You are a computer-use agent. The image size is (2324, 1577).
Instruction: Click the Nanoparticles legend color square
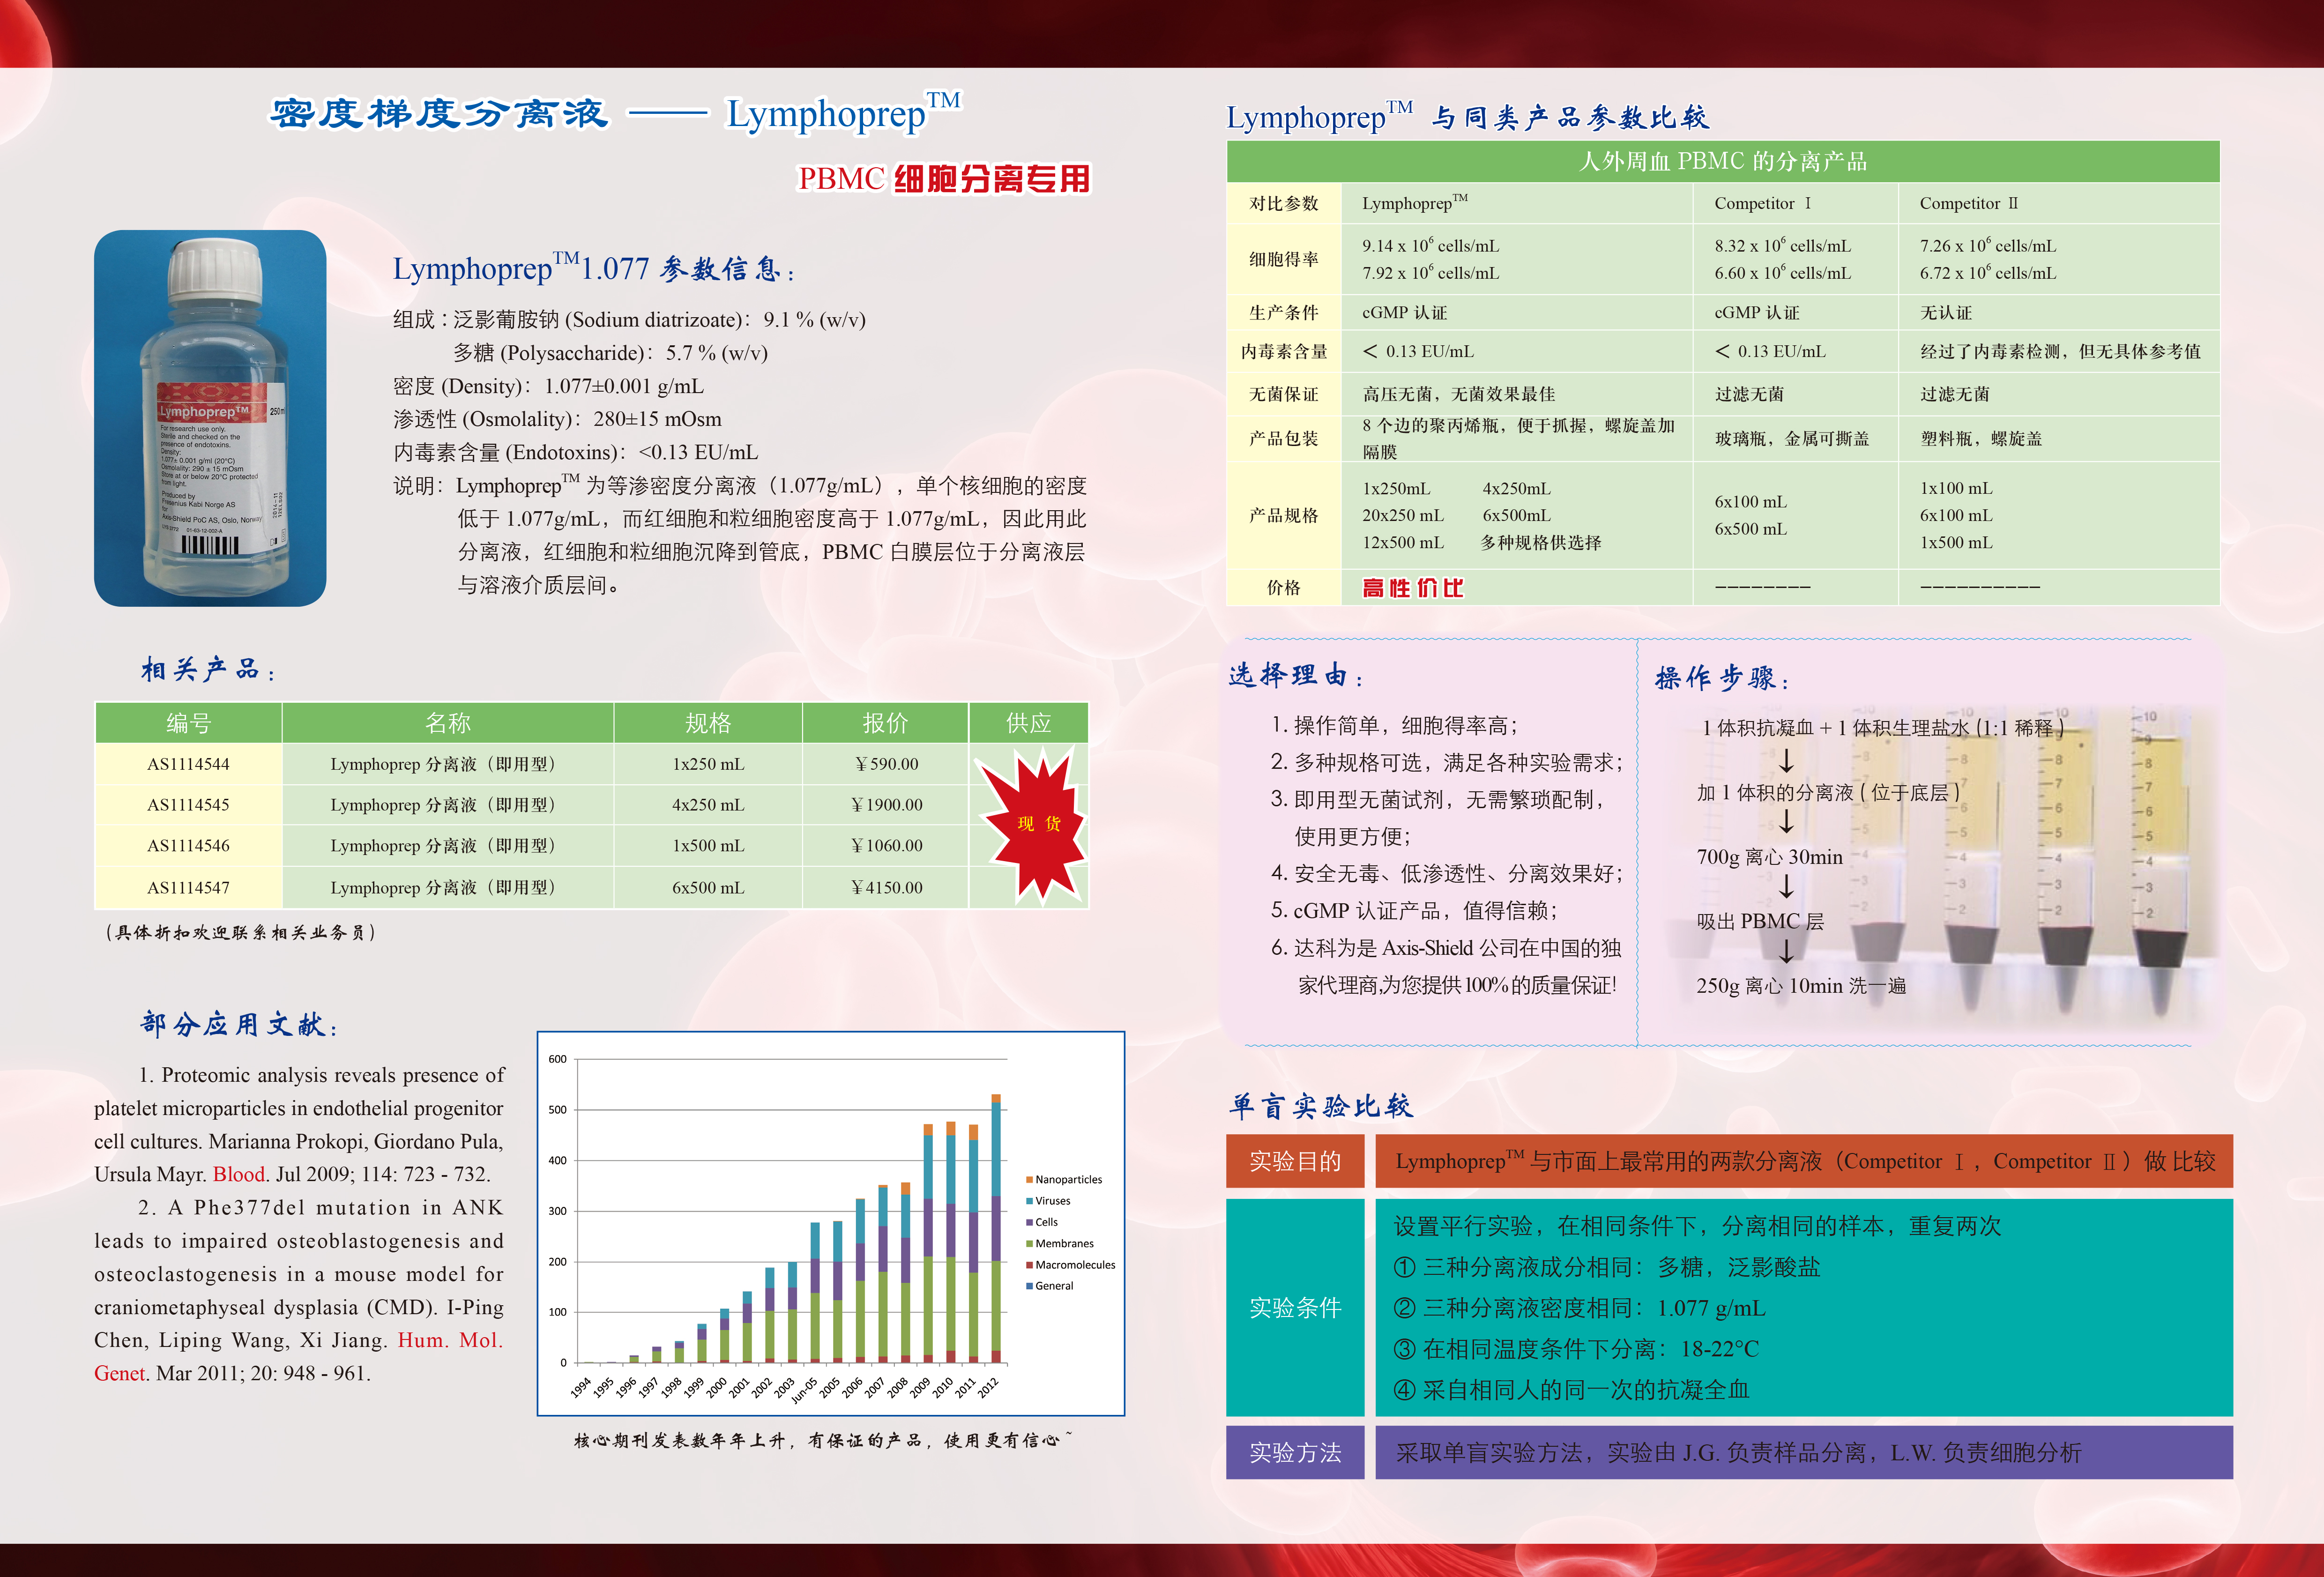click(1029, 1180)
